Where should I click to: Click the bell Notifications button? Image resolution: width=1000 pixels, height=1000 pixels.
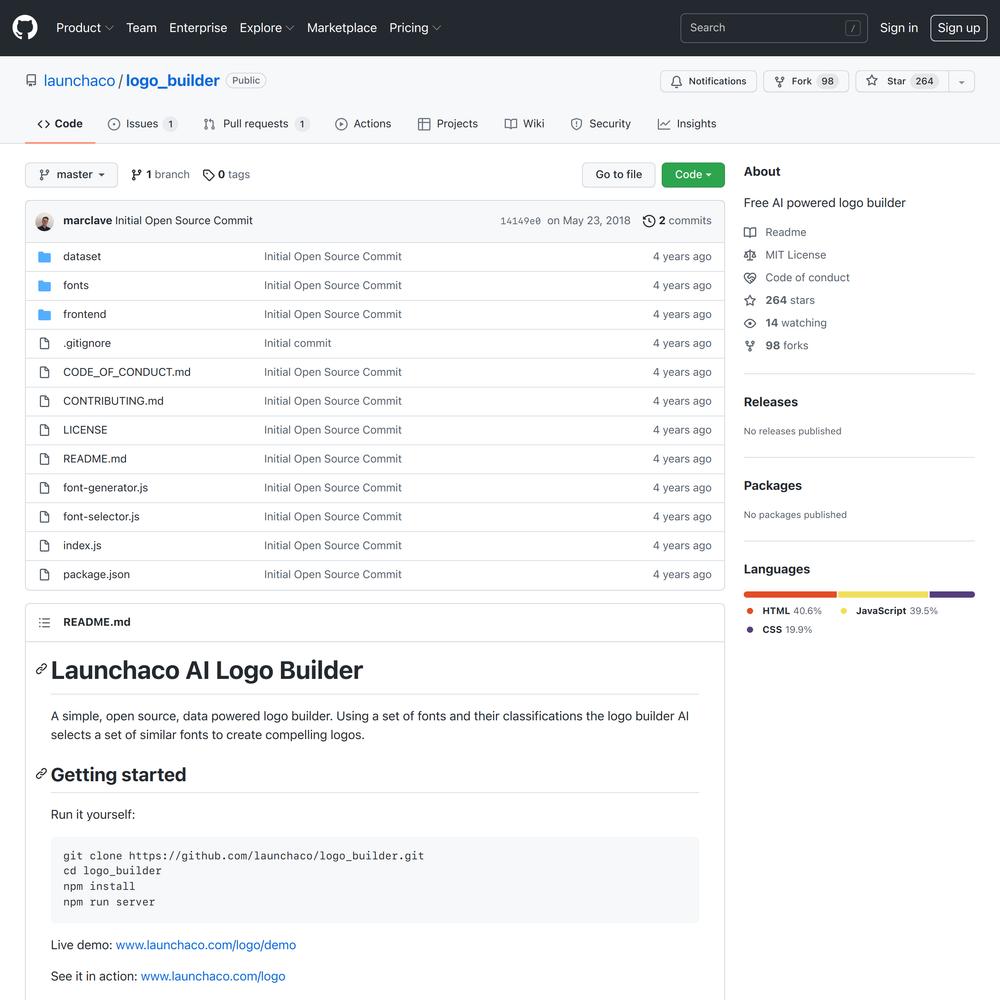coord(708,81)
